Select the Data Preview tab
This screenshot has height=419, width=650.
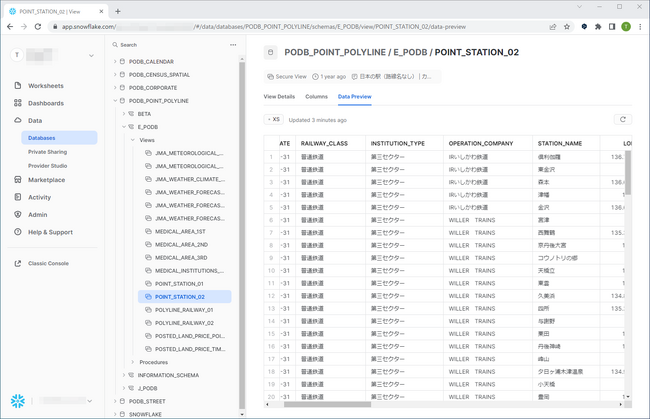click(x=354, y=97)
